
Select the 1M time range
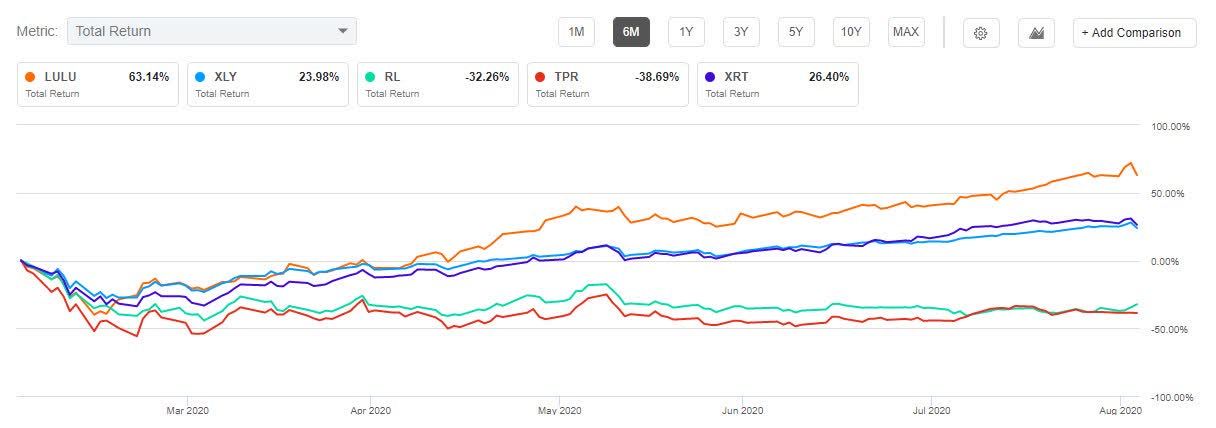coord(576,32)
